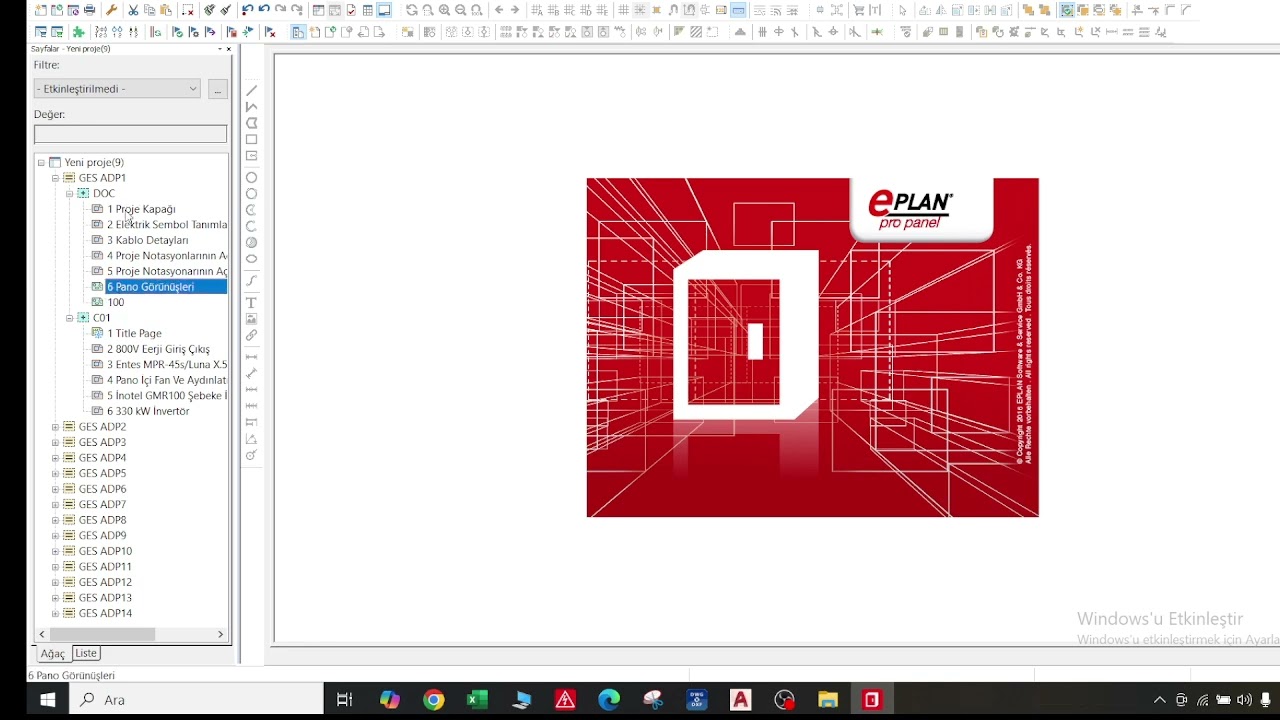Select the Spline curve tool
1280x720 pixels.
[x=252, y=280]
